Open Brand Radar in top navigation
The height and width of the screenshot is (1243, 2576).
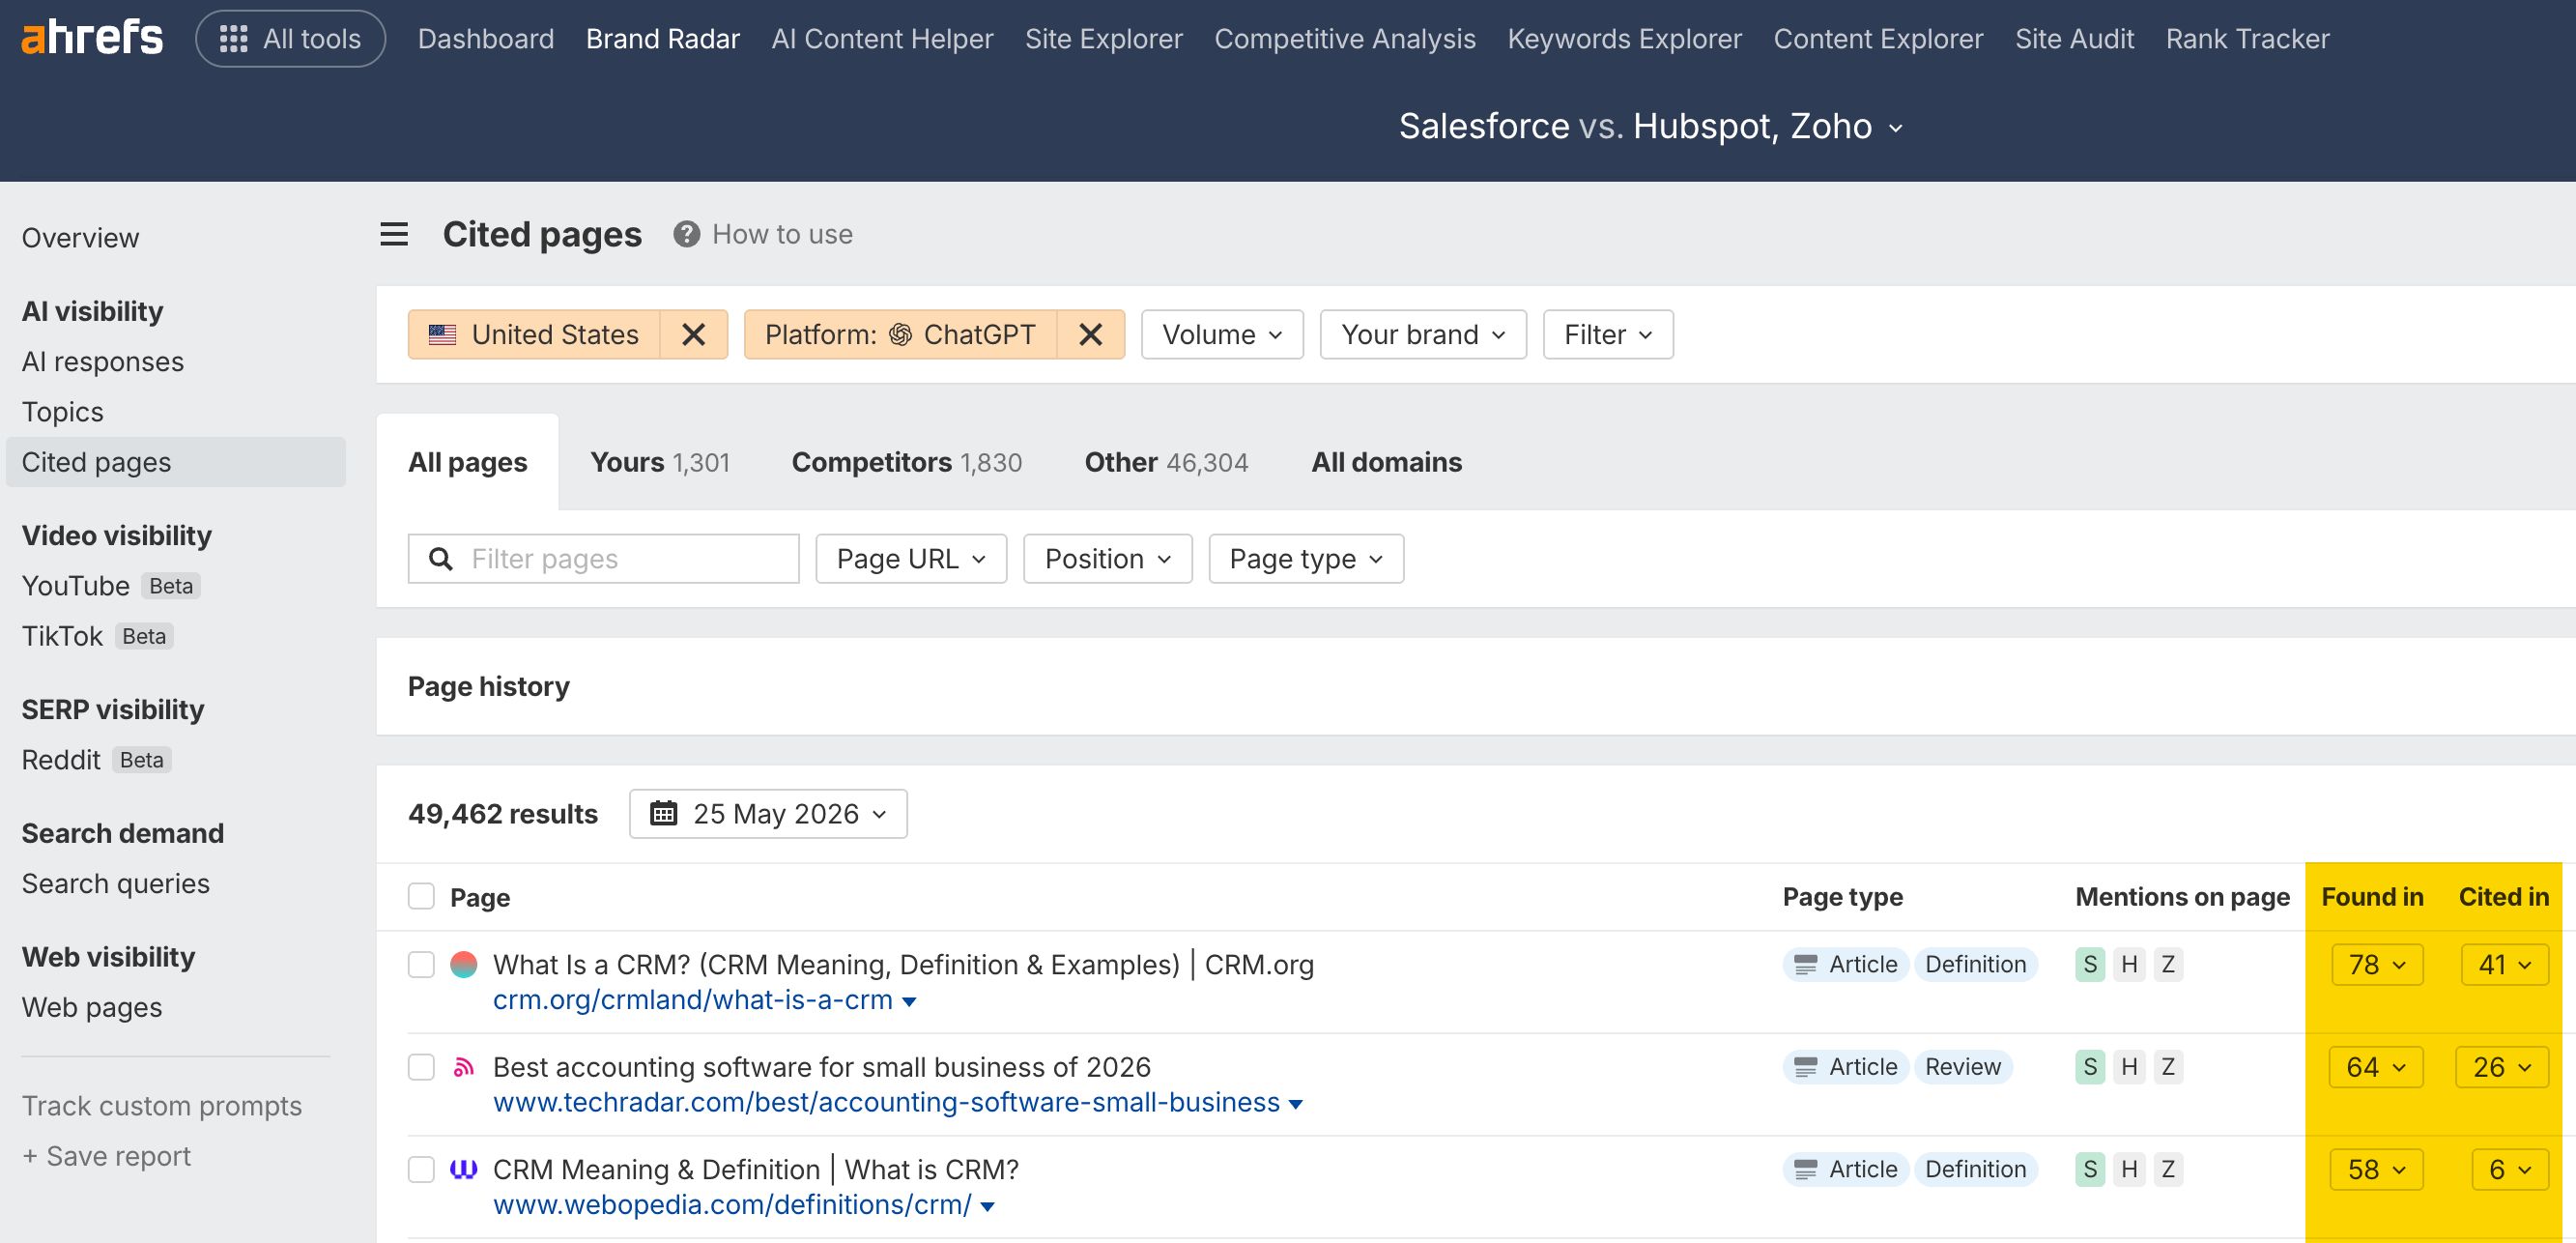coord(663,39)
